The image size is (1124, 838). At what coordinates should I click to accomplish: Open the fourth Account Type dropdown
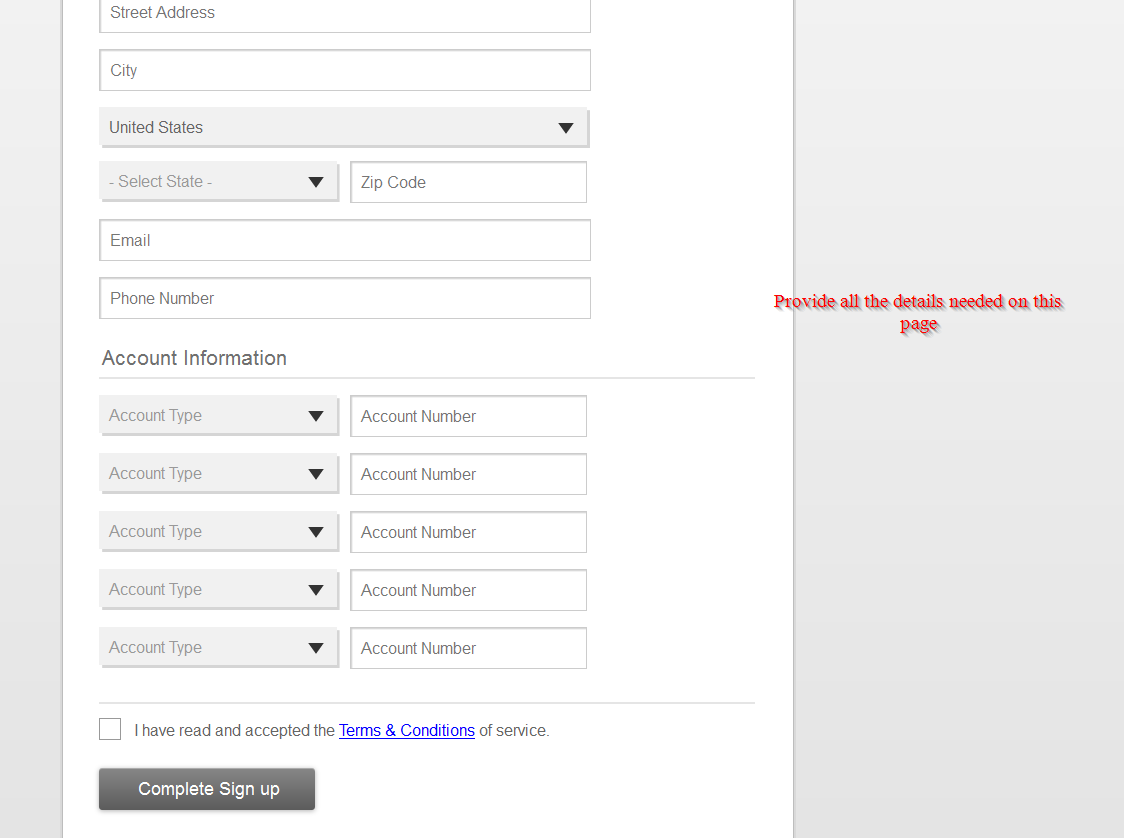(219, 590)
